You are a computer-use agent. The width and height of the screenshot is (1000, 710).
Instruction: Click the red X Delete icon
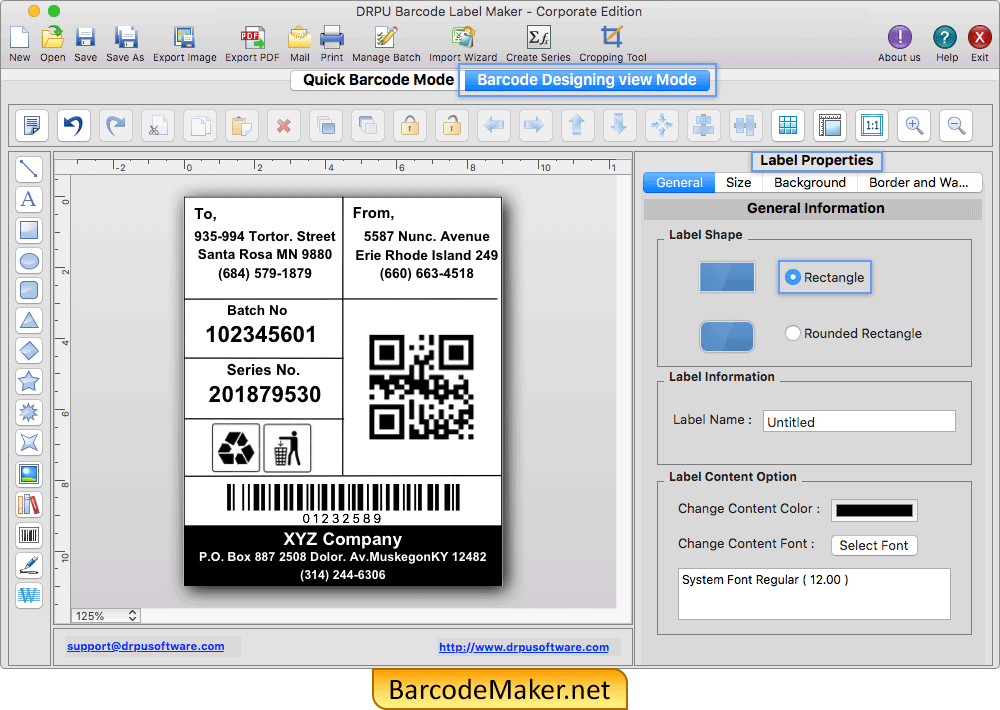[x=284, y=125]
